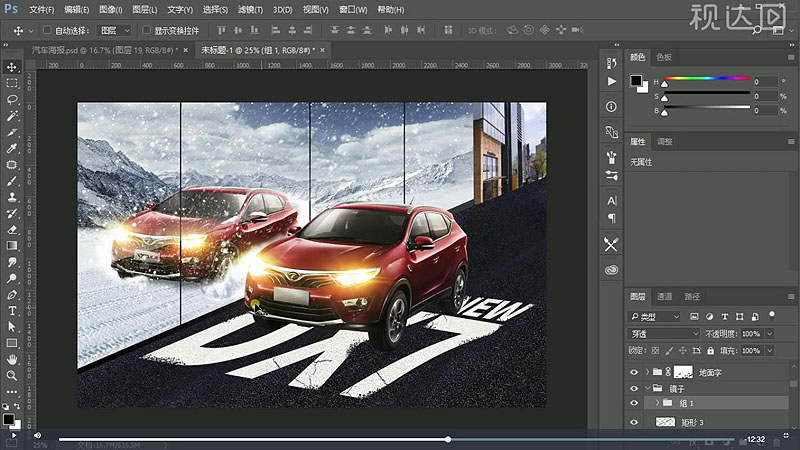800x450 pixels.
Task: Open the blend mode 穿透 dropdown
Action: 663,334
